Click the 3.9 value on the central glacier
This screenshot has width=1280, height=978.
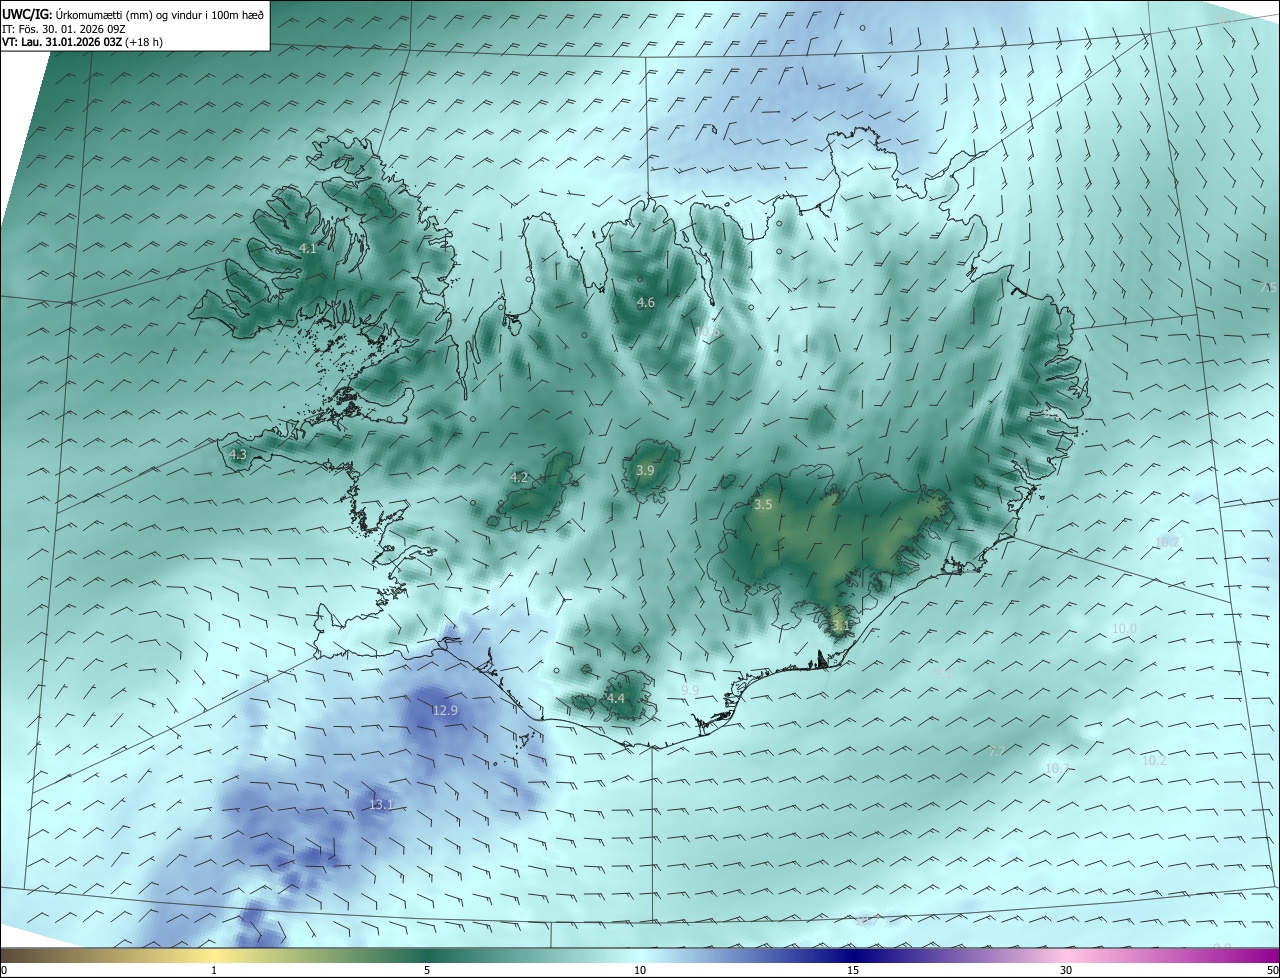coord(645,470)
